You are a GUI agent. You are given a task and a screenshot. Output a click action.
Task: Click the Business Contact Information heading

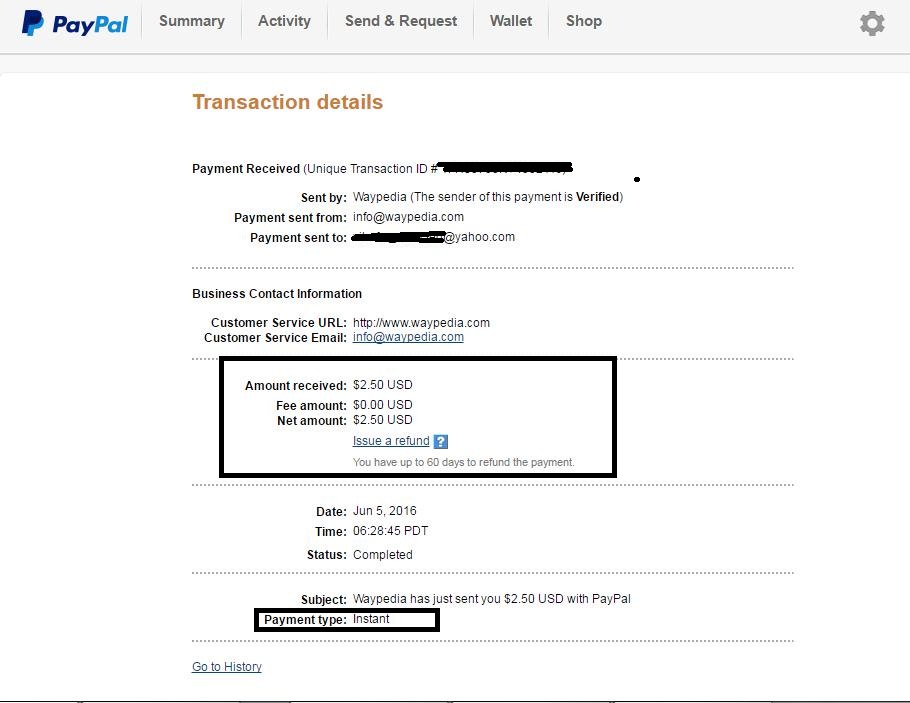tap(277, 294)
